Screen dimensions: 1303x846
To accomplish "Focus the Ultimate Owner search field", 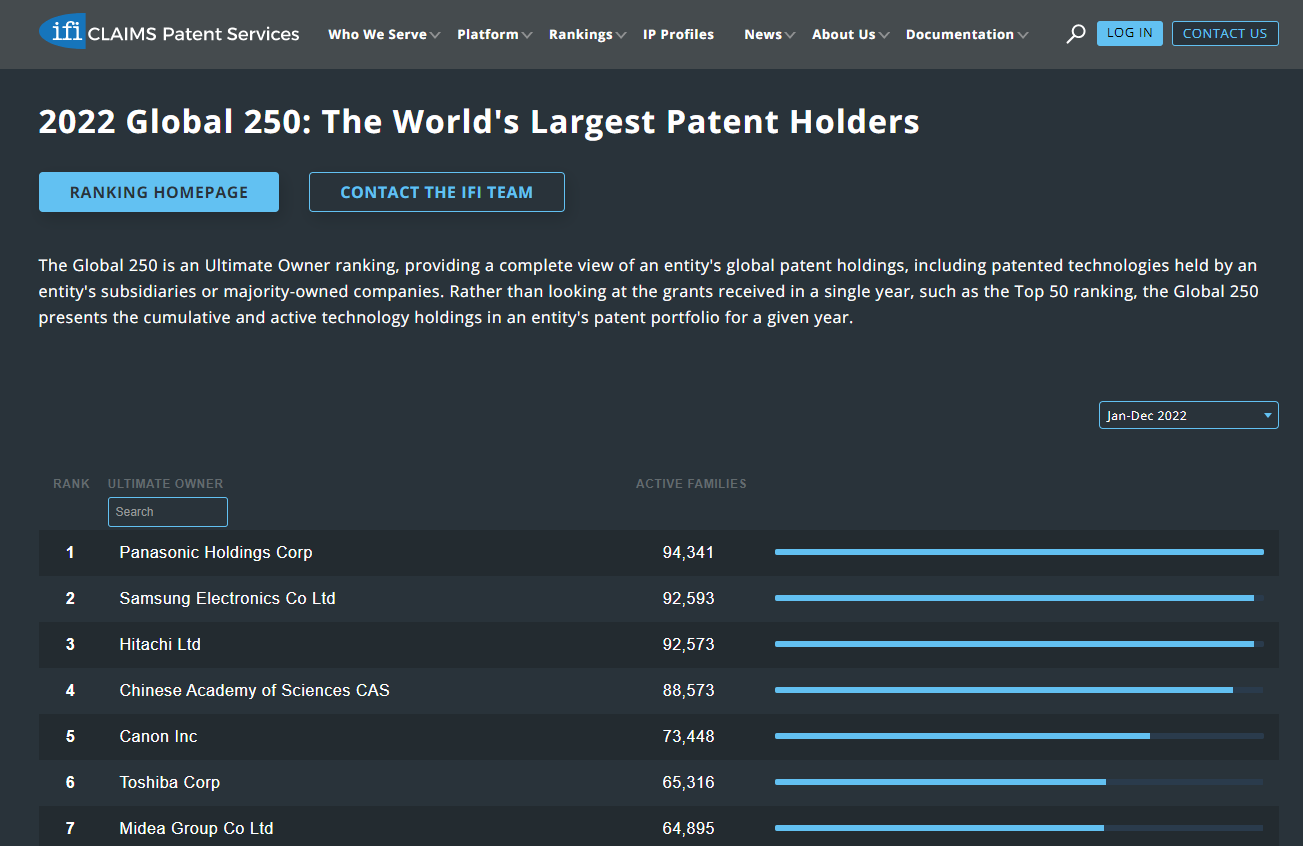I will pos(168,512).
